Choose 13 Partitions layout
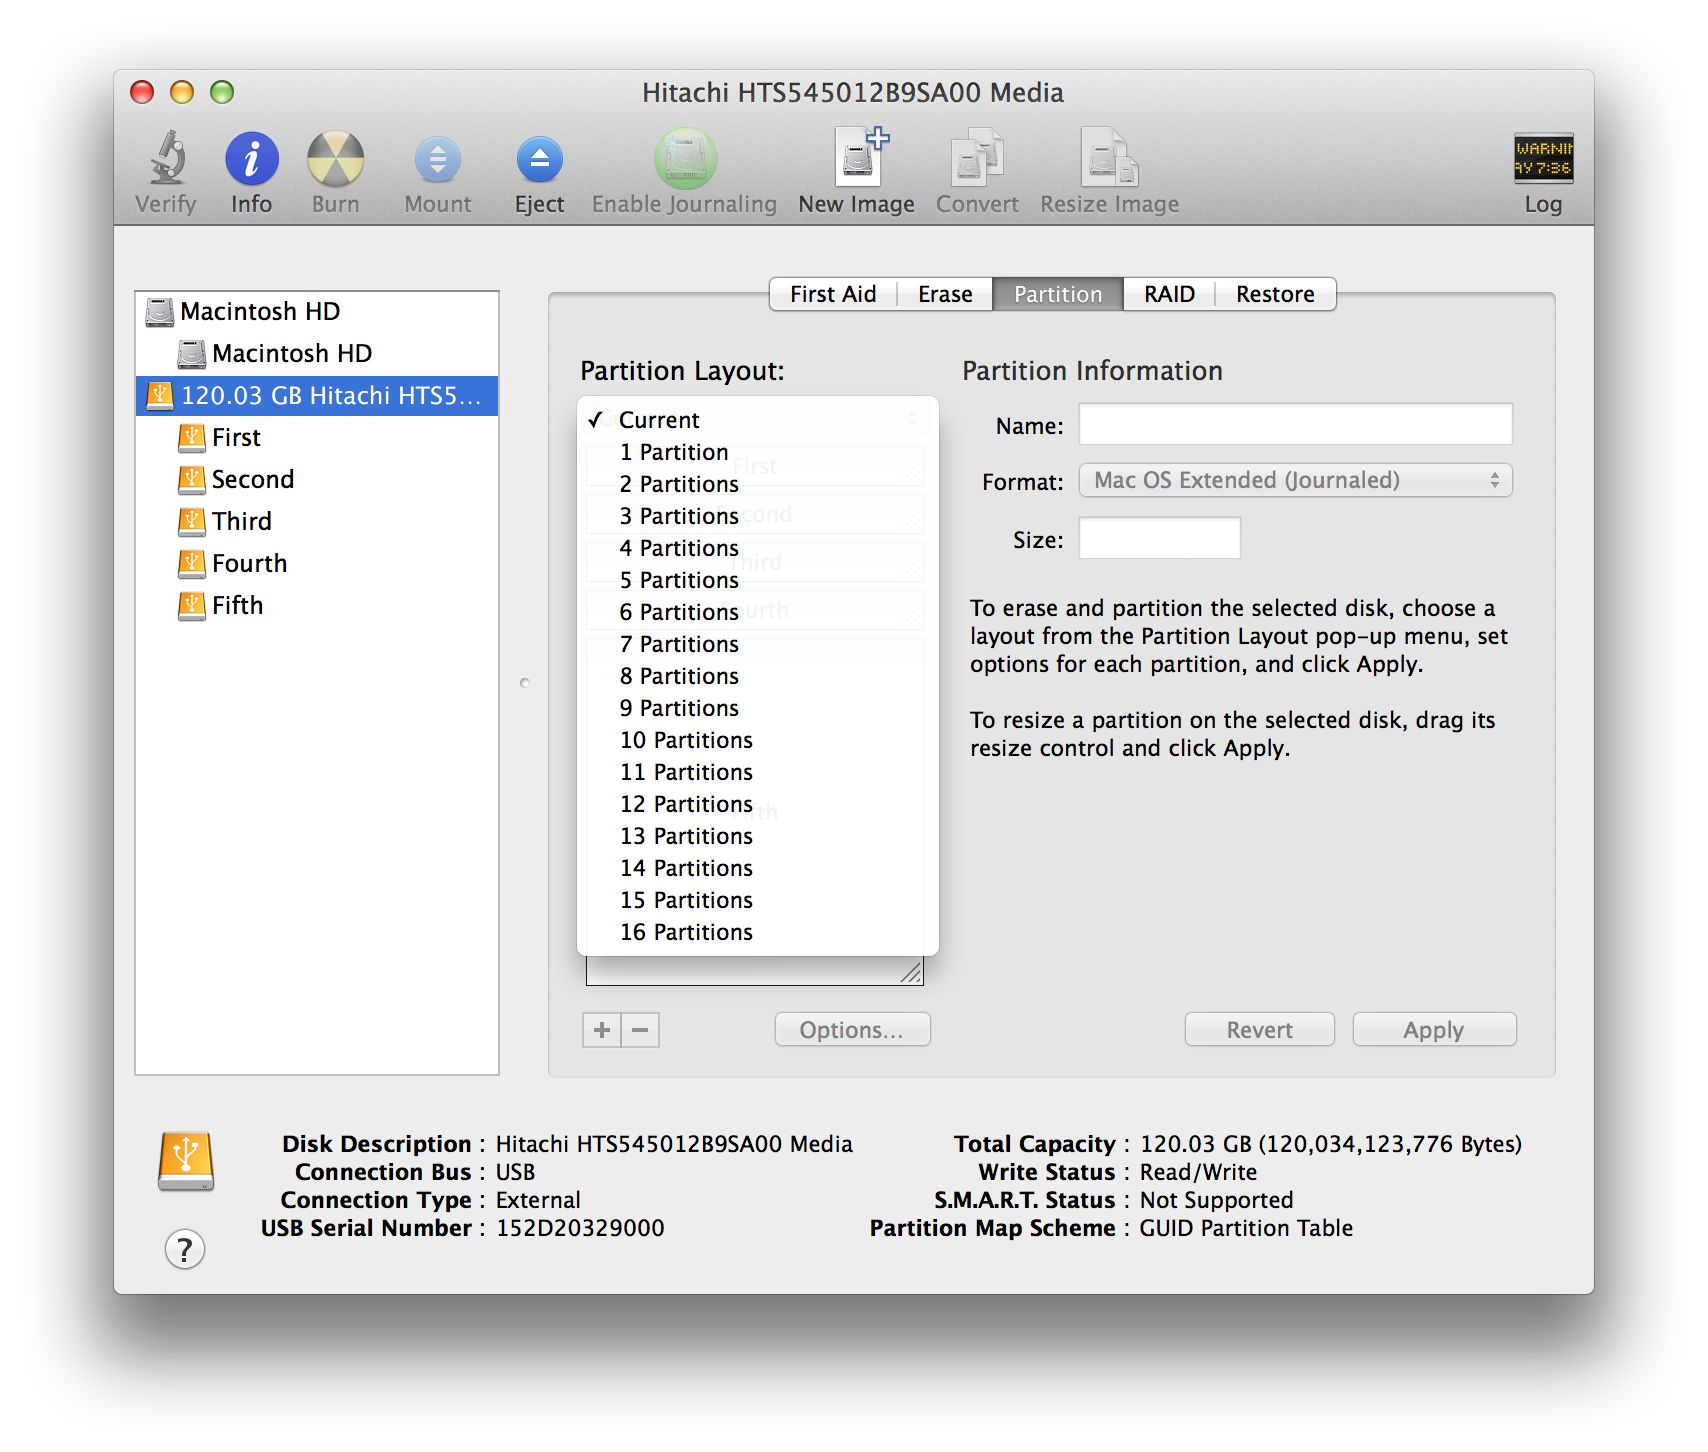This screenshot has height=1452, width=1708. (757, 836)
